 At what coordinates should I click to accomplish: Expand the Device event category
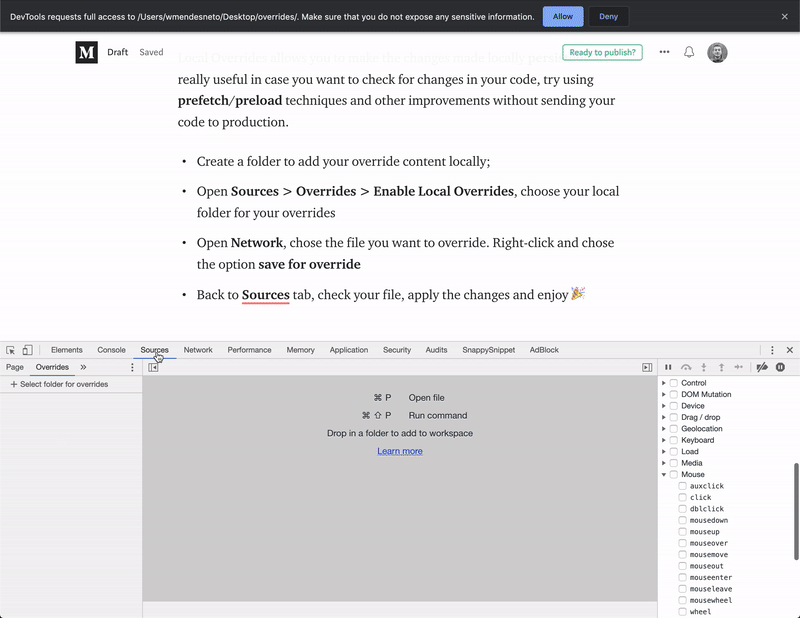664,406
